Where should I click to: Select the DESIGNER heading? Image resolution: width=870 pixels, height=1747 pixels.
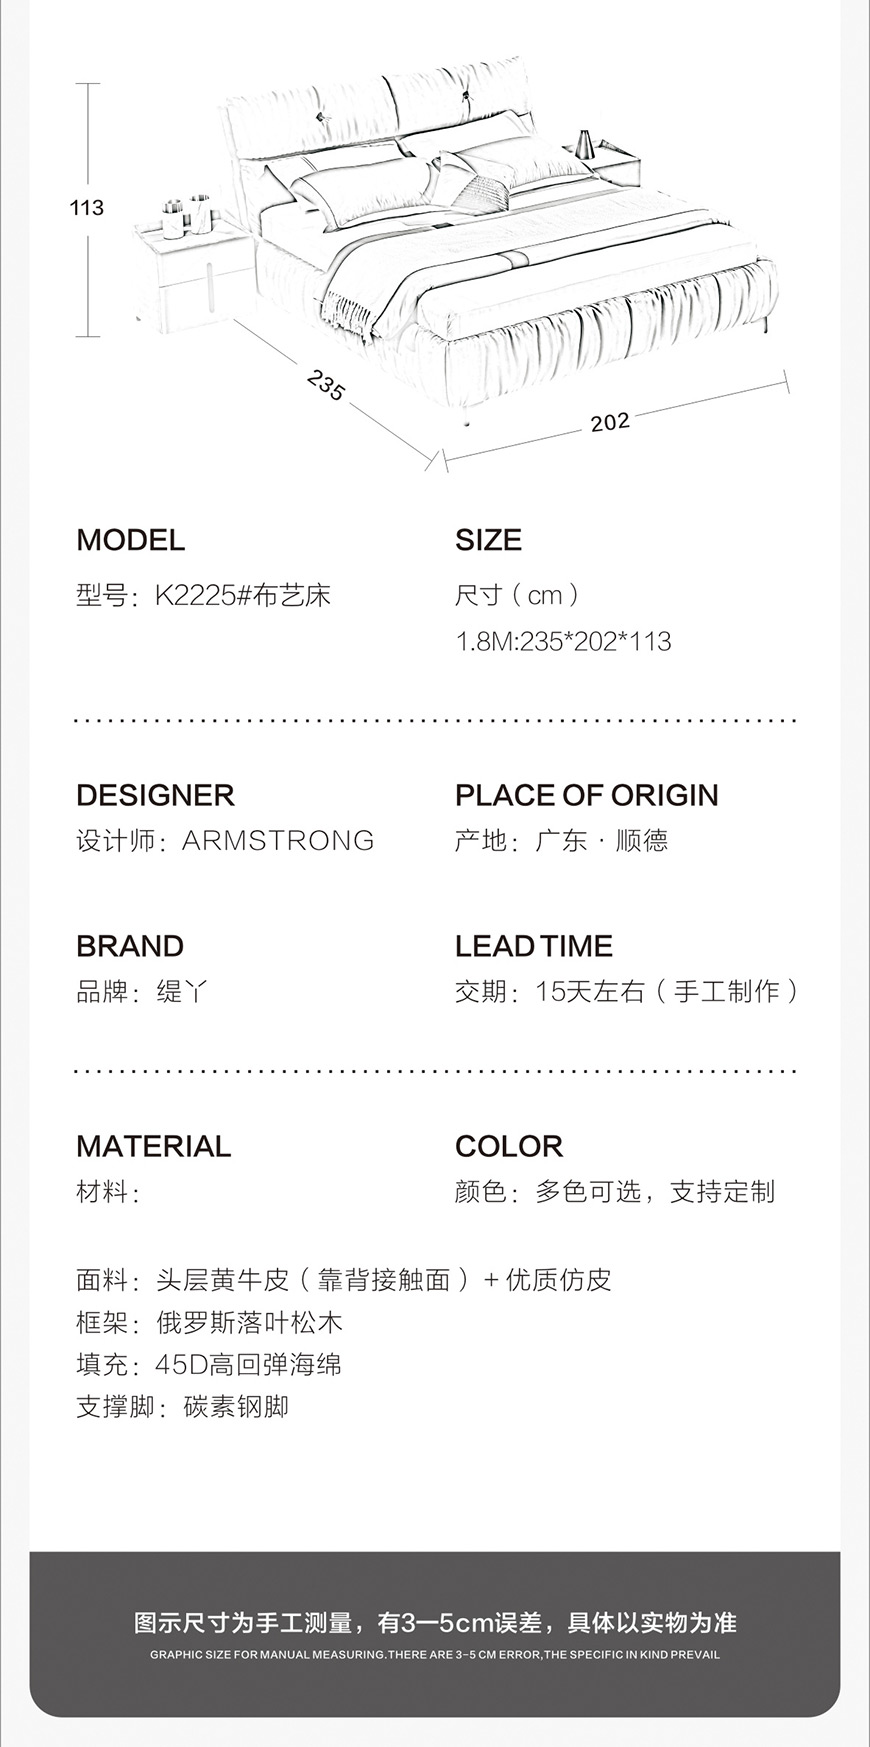[155, 795]
